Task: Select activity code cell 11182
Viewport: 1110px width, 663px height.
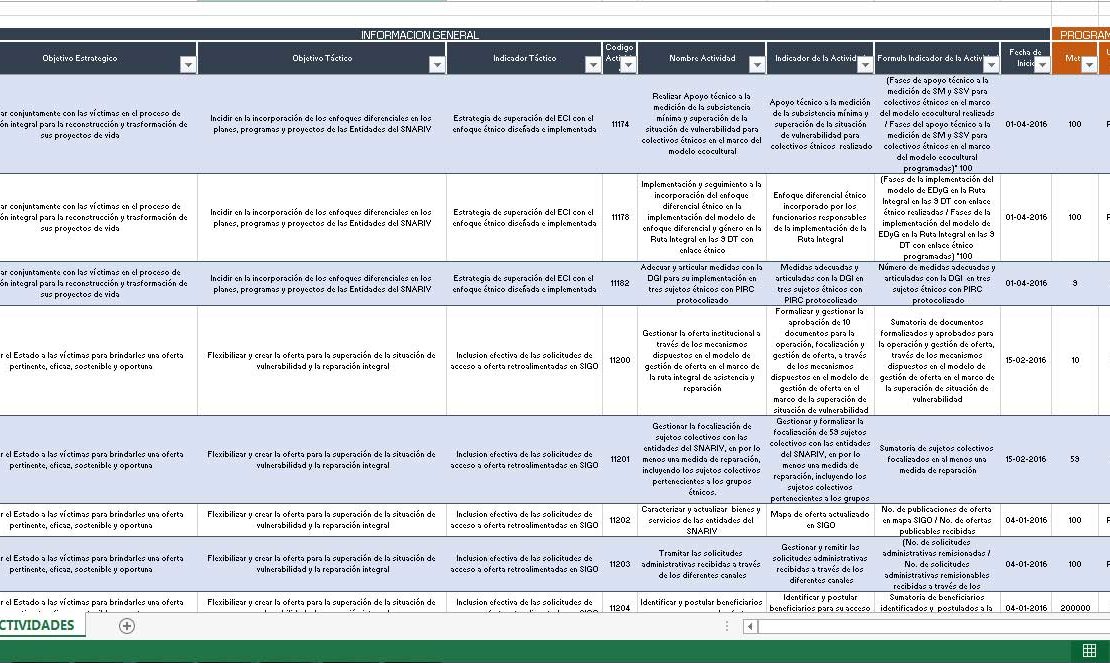Action: click(620, 283)
